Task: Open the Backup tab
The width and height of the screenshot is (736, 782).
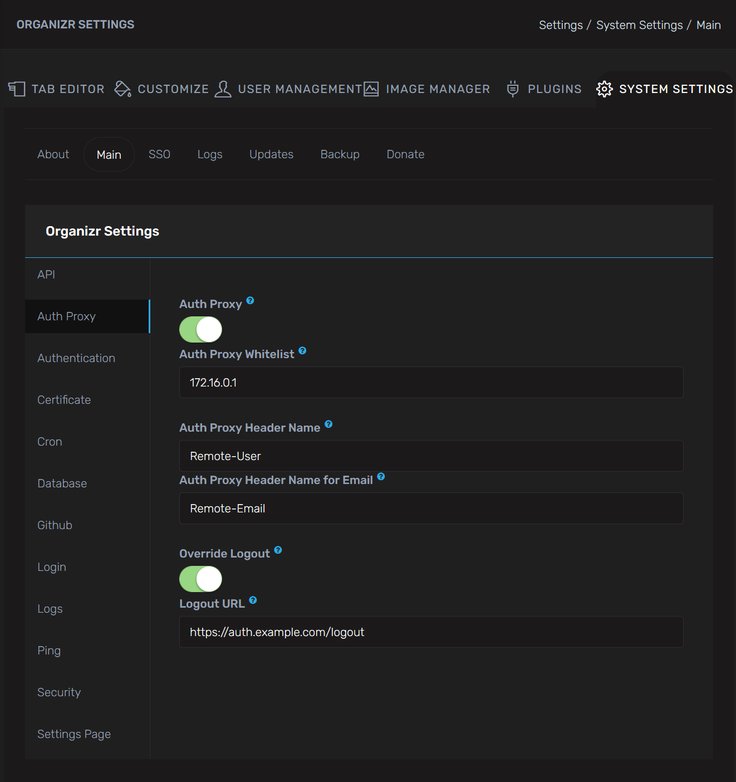Action: coord(340,155)
